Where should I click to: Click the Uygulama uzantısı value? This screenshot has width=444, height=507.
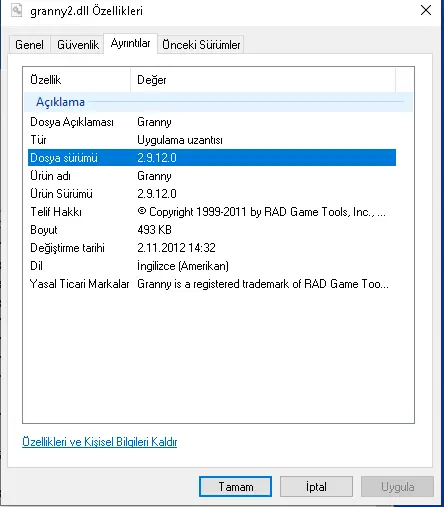180,140
